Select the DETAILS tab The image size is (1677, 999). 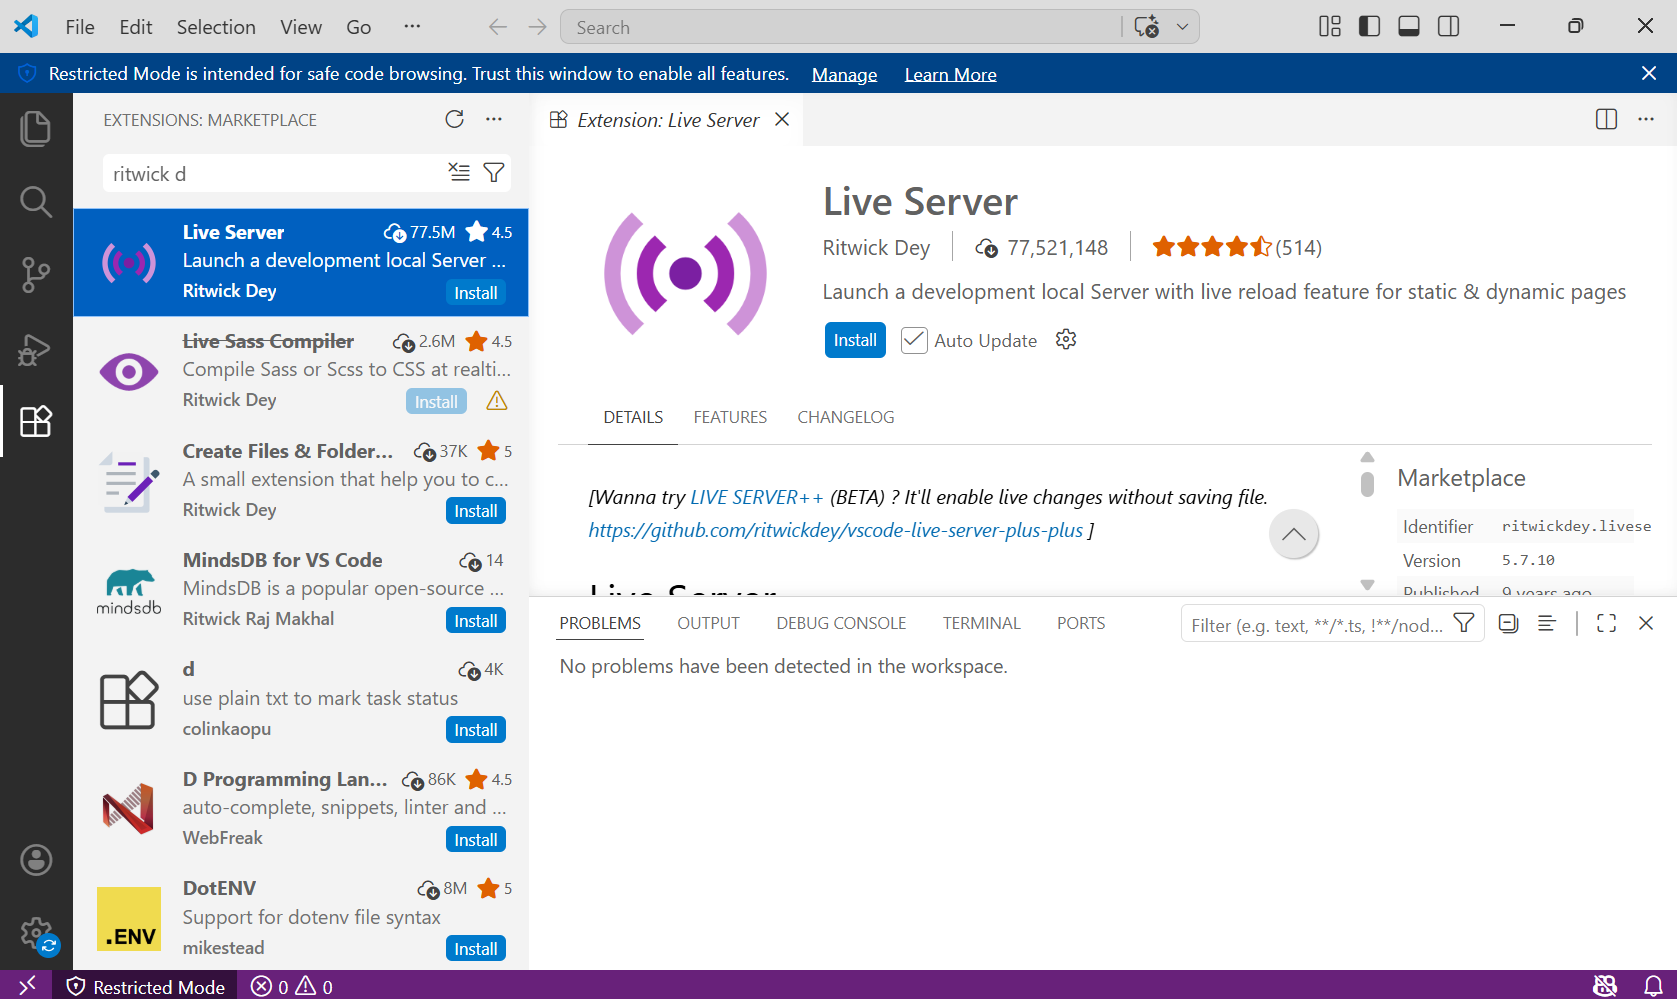tap(633, 417)
